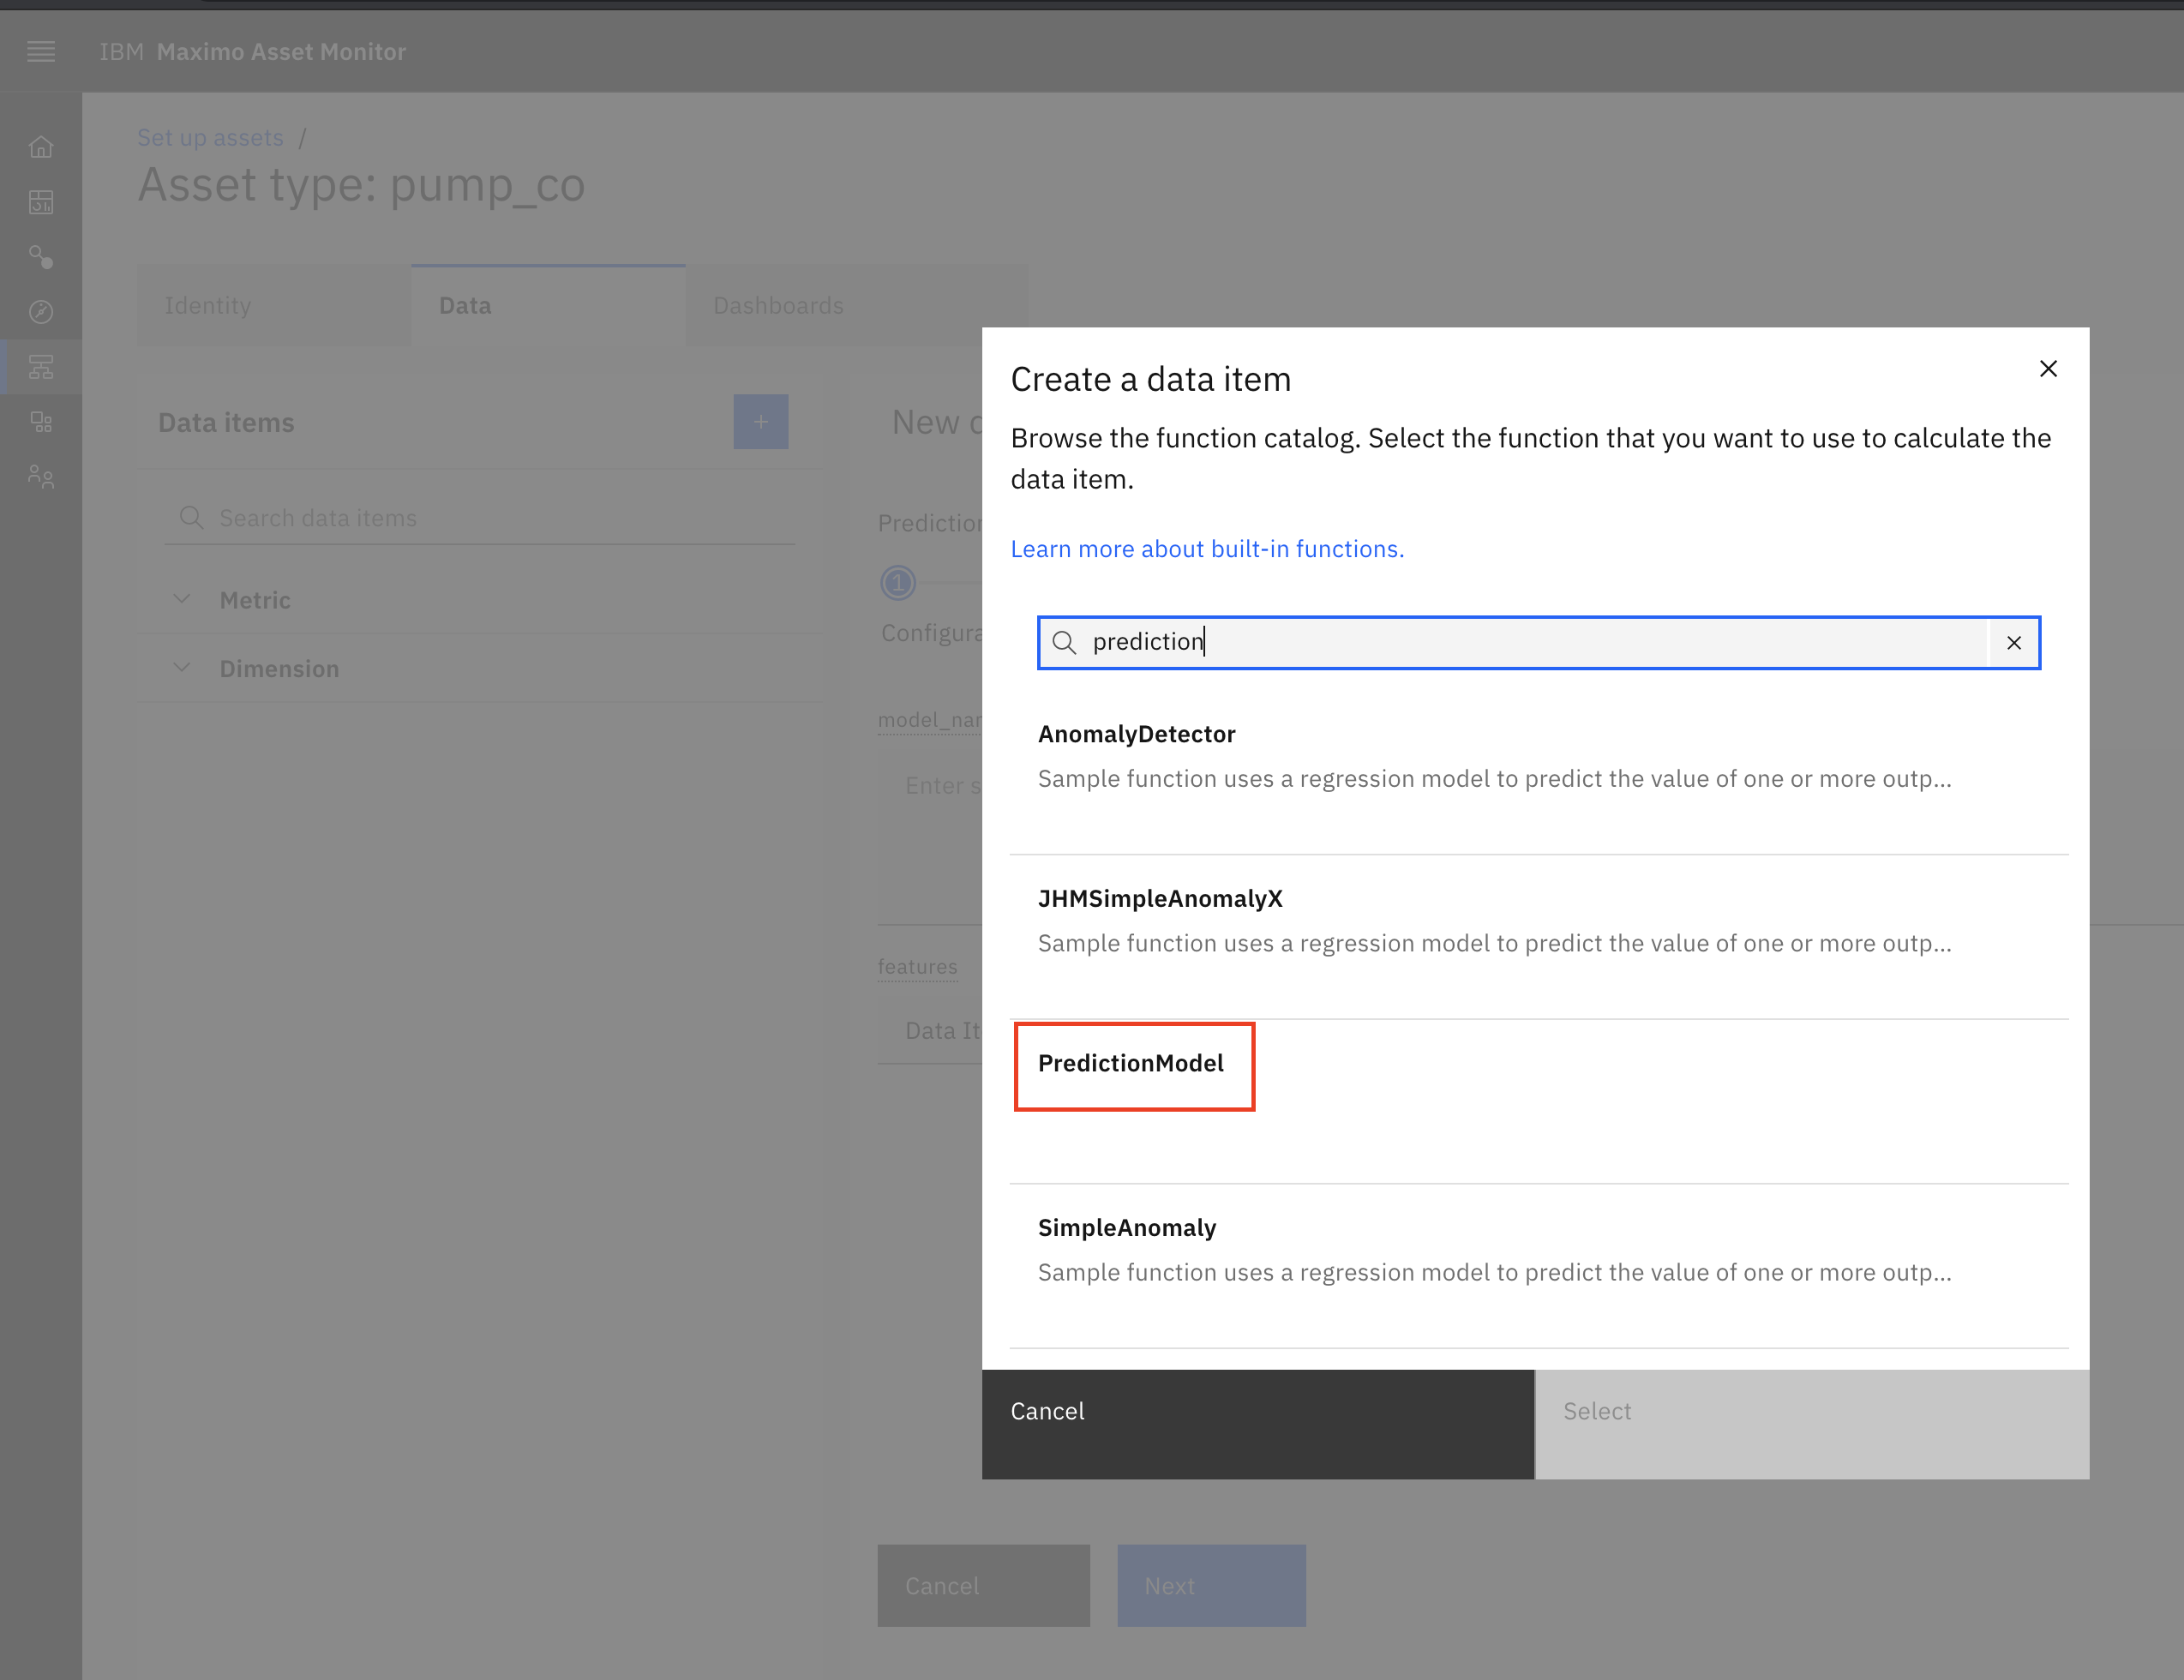Viewport: 2184px width, 1680px height.
Task: Switch to the Dashboards tab
Action: (857, 306)
